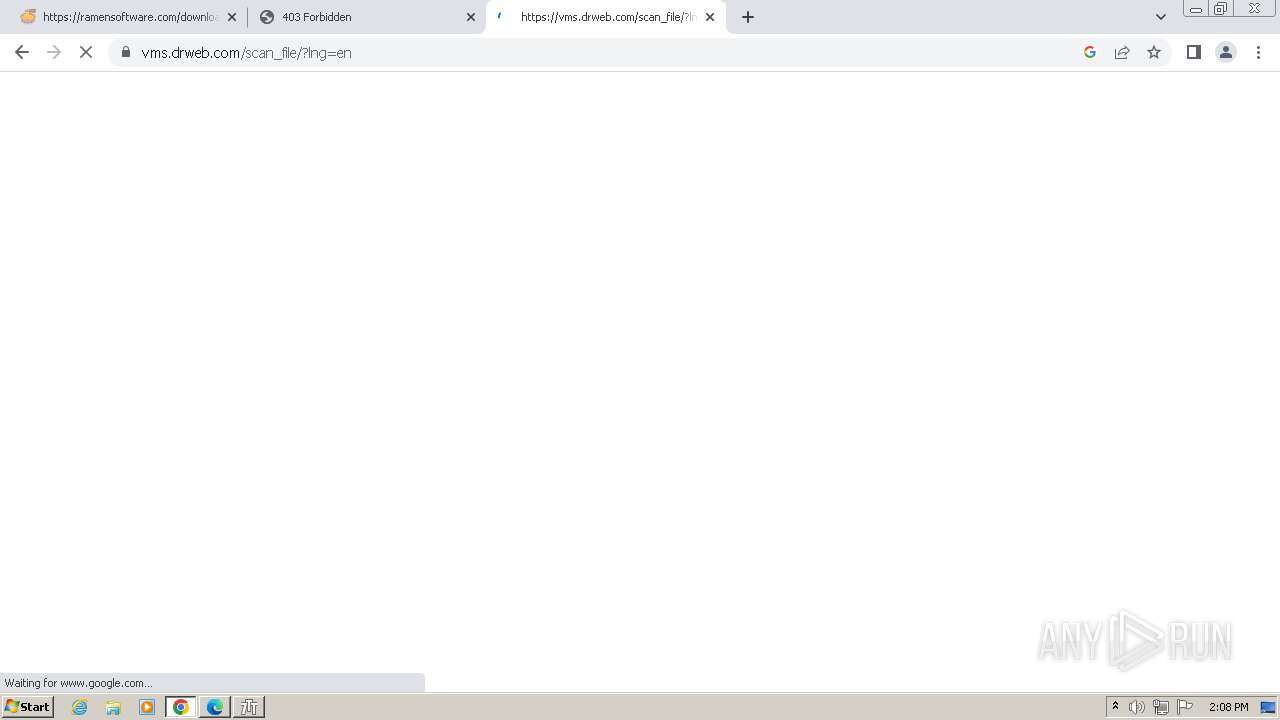This screenshot has width=1280, height=720.
Task: Open Action Center flag icon
Action: coord(1185,707)
